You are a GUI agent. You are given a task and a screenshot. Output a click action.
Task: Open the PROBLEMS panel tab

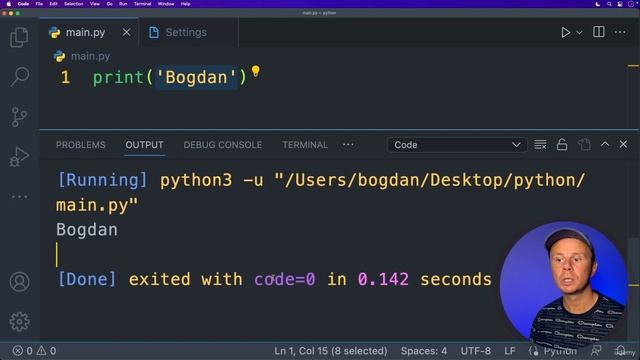[81, 145]
